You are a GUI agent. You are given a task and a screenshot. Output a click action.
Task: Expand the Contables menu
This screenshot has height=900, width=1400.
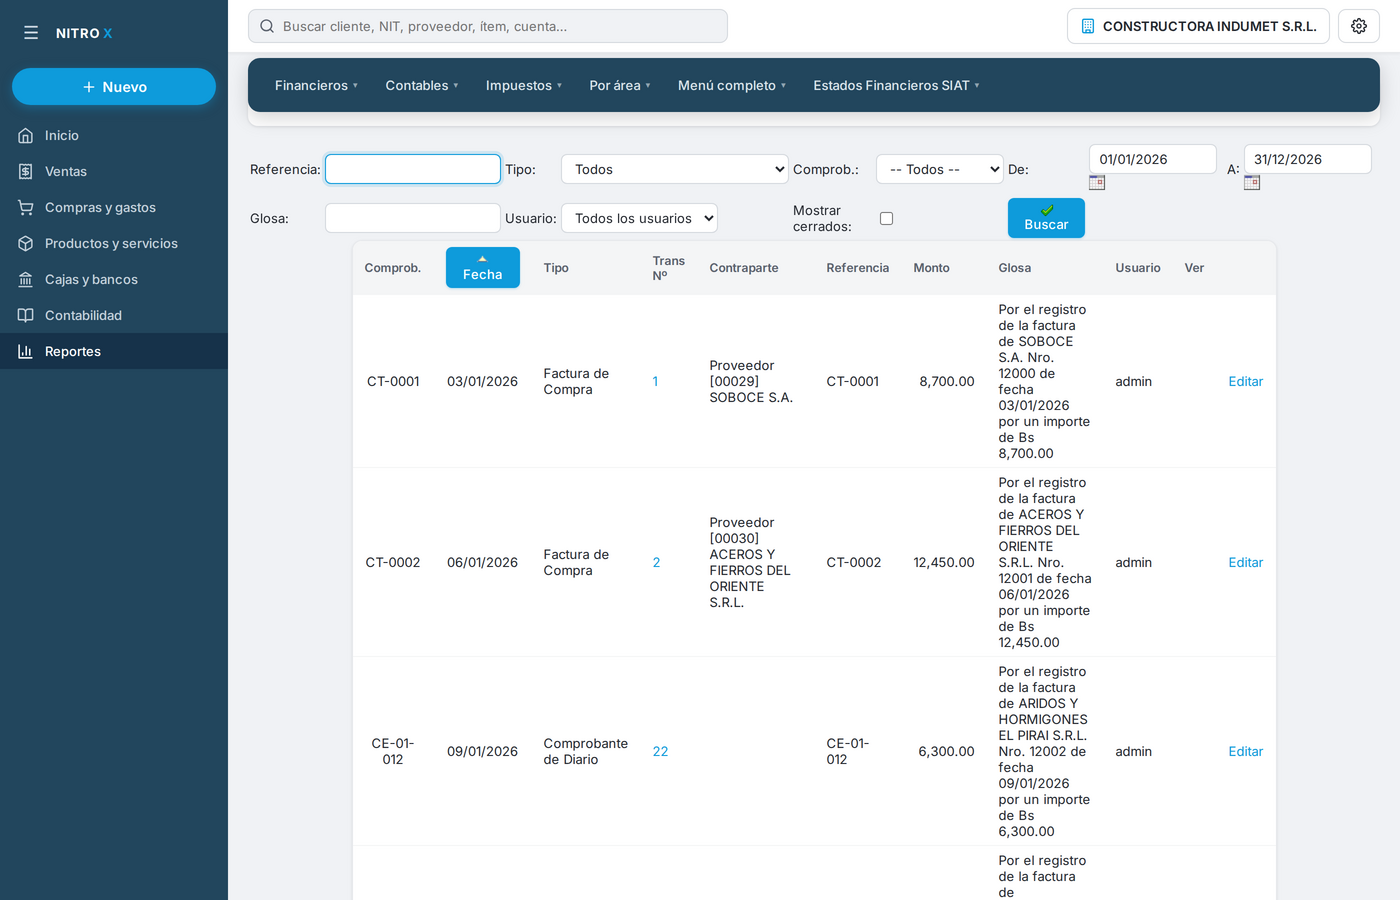click(x=422, y=85)
